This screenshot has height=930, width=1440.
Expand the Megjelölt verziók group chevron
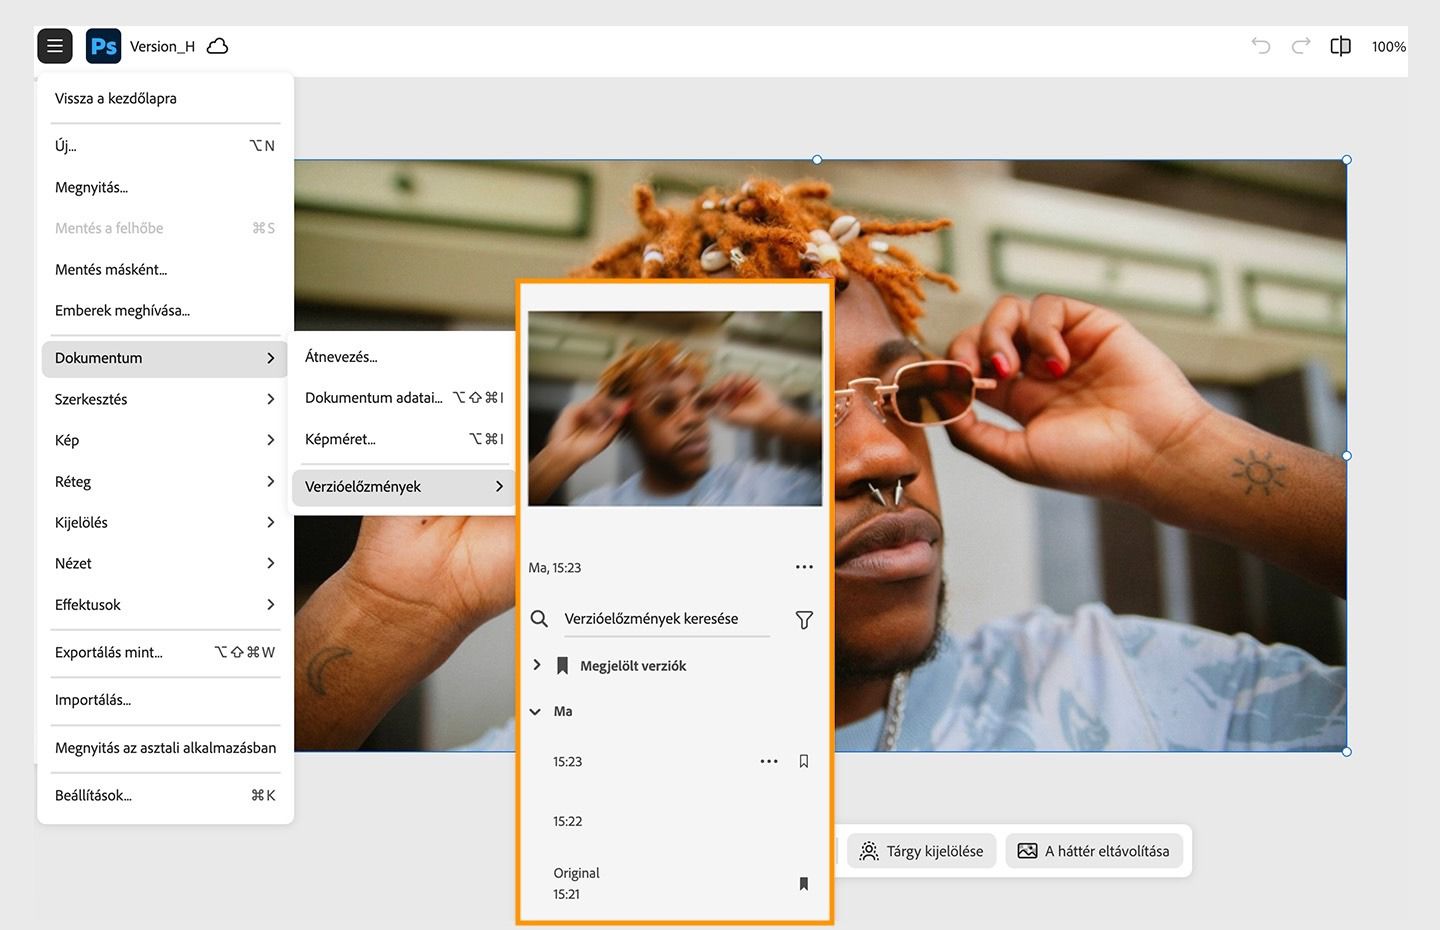click(537, 665)
